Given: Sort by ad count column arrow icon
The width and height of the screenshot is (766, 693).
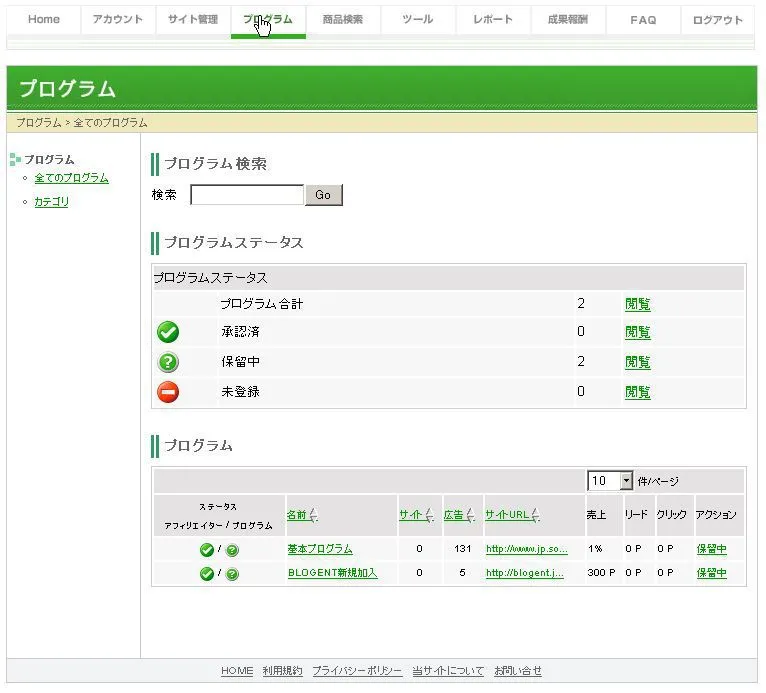Looking at the screenshot, I should coord(470,516).
